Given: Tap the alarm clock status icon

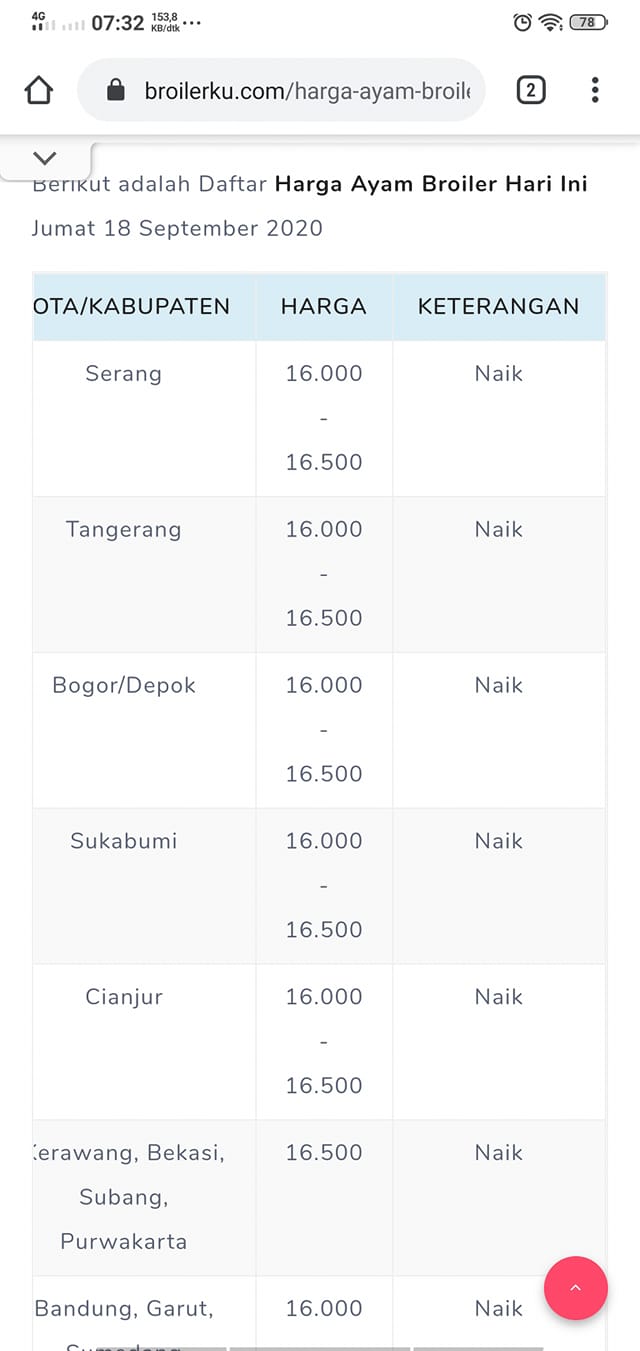Looking at the screenshot, I should pyautogui.click(x=522, y=22).
